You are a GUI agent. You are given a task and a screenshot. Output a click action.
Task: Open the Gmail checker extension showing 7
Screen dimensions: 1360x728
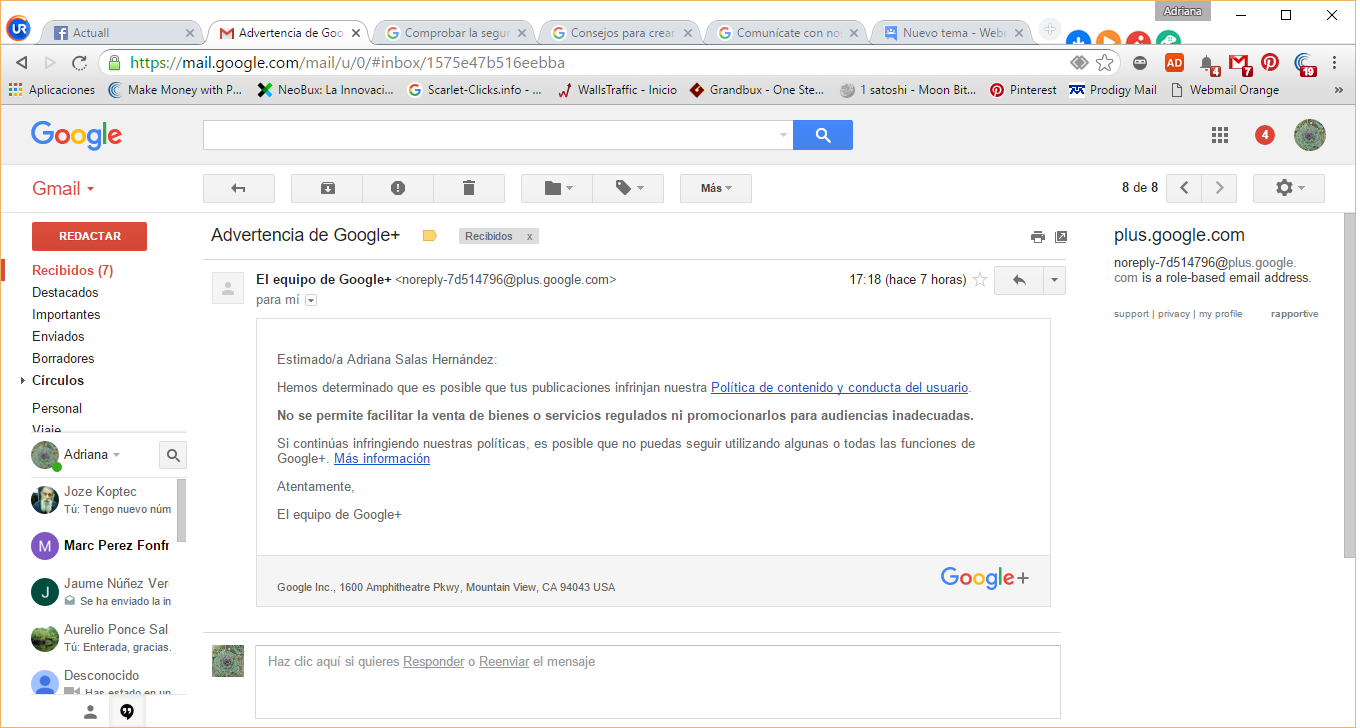click(x=1239, y=63)
